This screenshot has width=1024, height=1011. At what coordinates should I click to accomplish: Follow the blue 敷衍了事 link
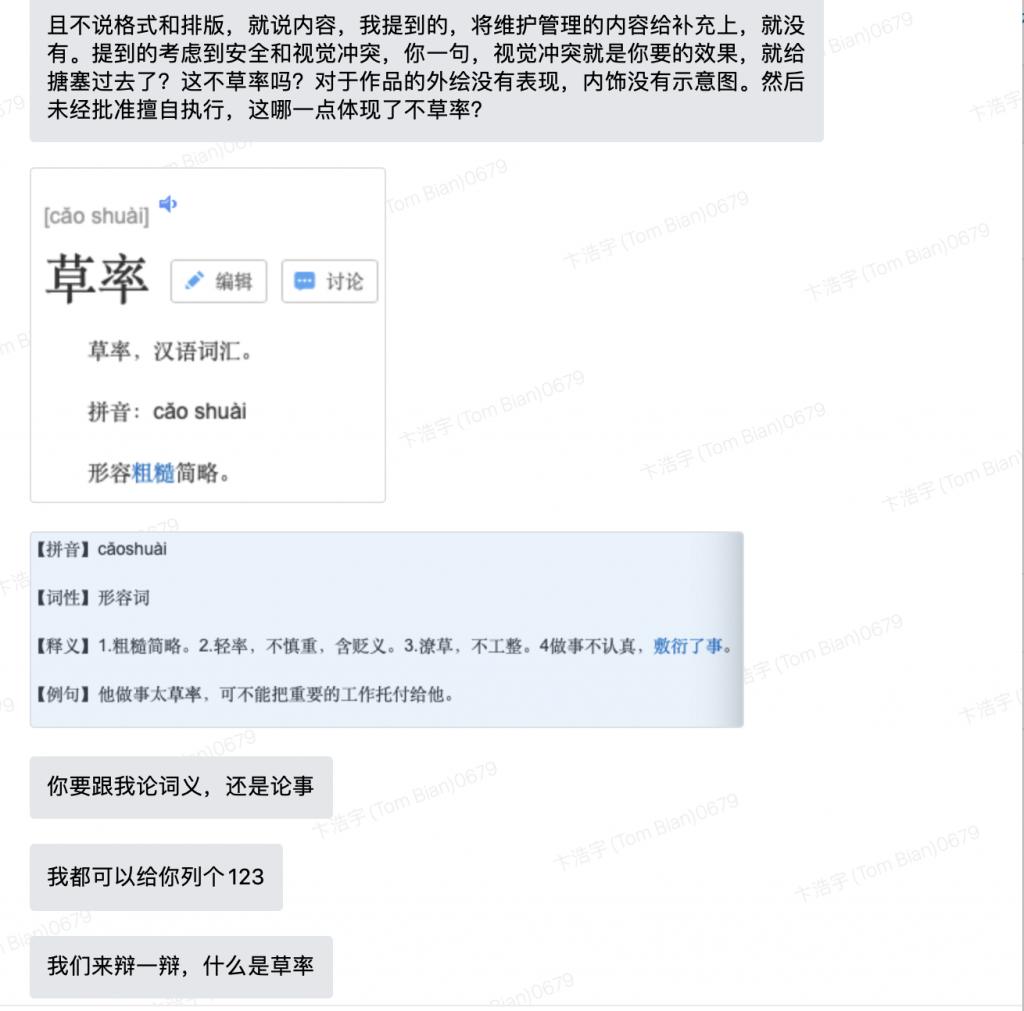point(688,646)
